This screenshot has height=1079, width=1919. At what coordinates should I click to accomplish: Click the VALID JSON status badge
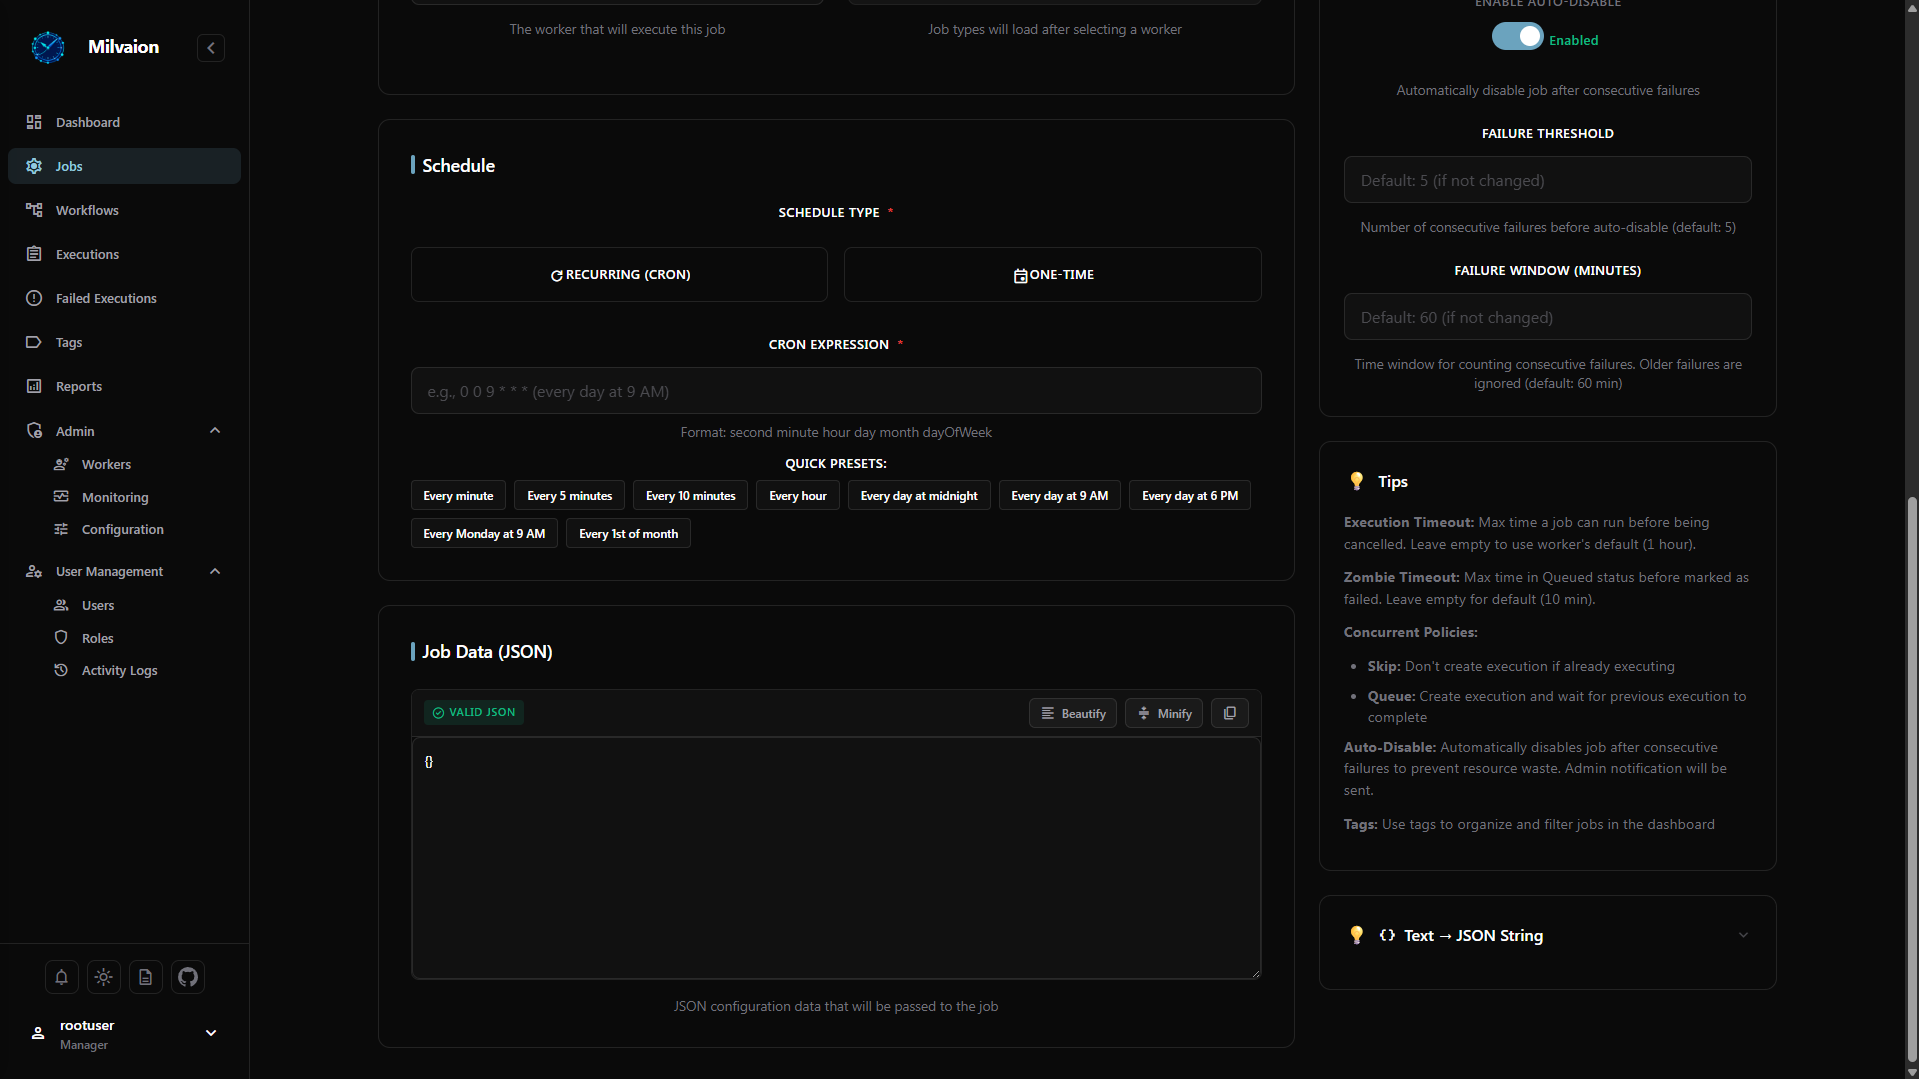(474, 712)
